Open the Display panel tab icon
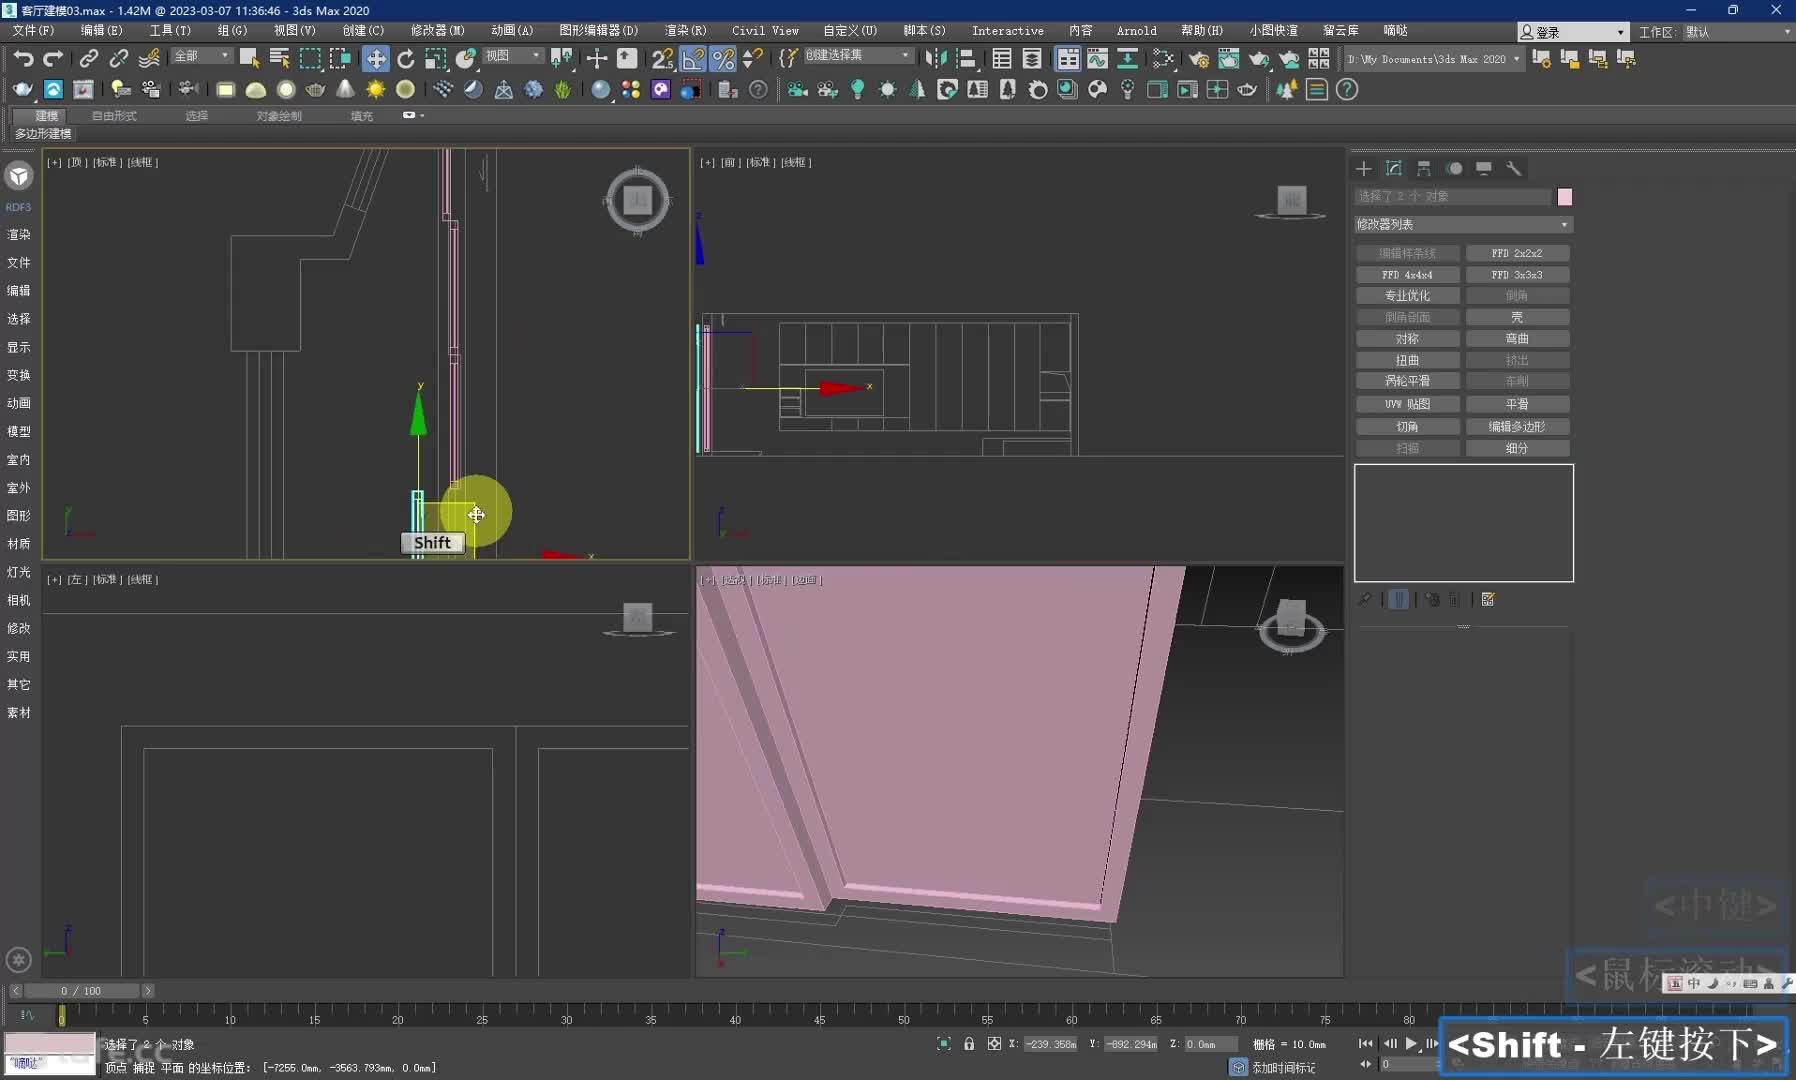 coord(1484,168)
